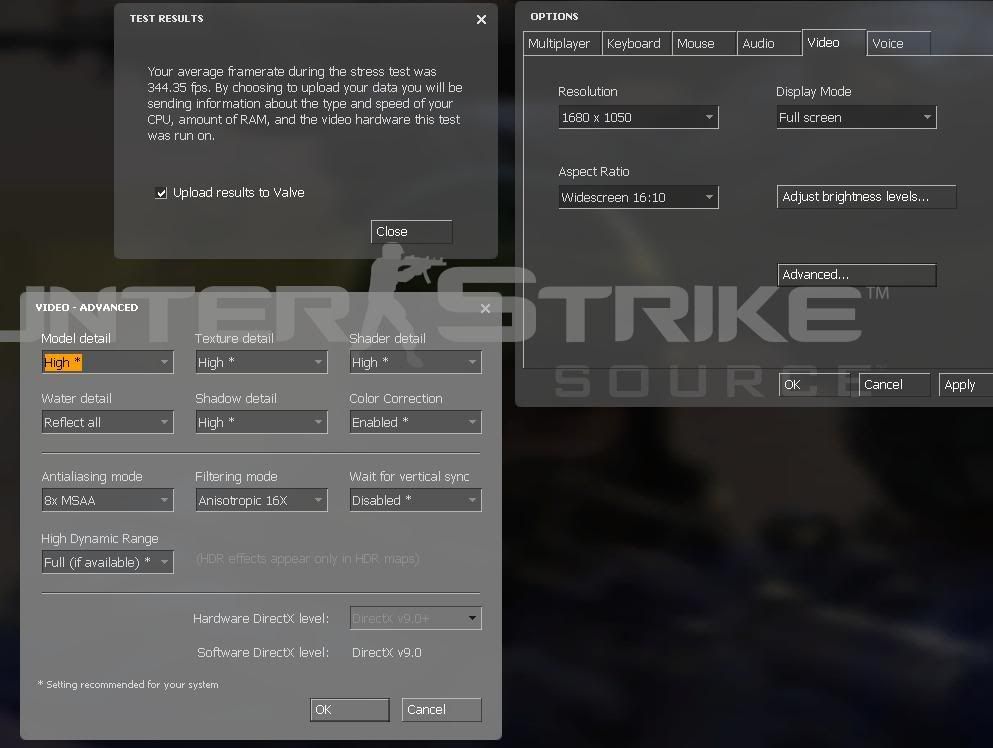Image resolution: width=993 pixels, height=748 pixels.
Task: Close the Test Results dialog
Action: click(481, 20)
